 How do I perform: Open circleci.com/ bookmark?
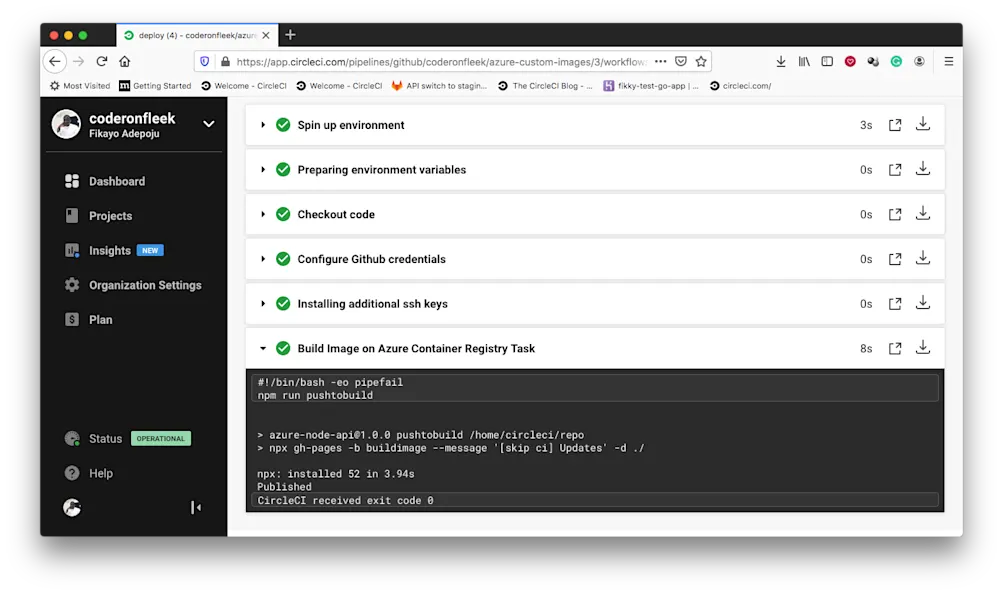[740, 86]
